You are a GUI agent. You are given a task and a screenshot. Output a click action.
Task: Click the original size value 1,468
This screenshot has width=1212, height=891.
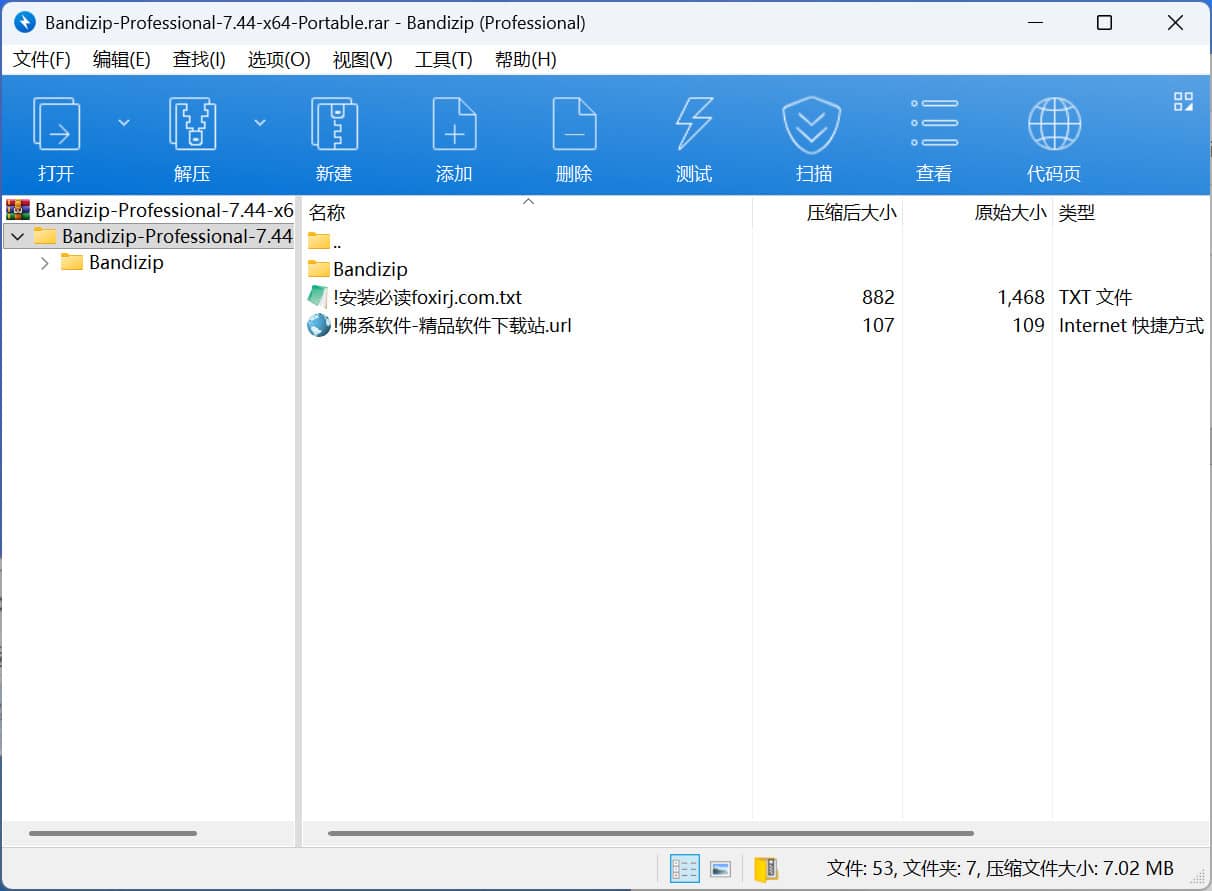click(x=1021, y=297)
